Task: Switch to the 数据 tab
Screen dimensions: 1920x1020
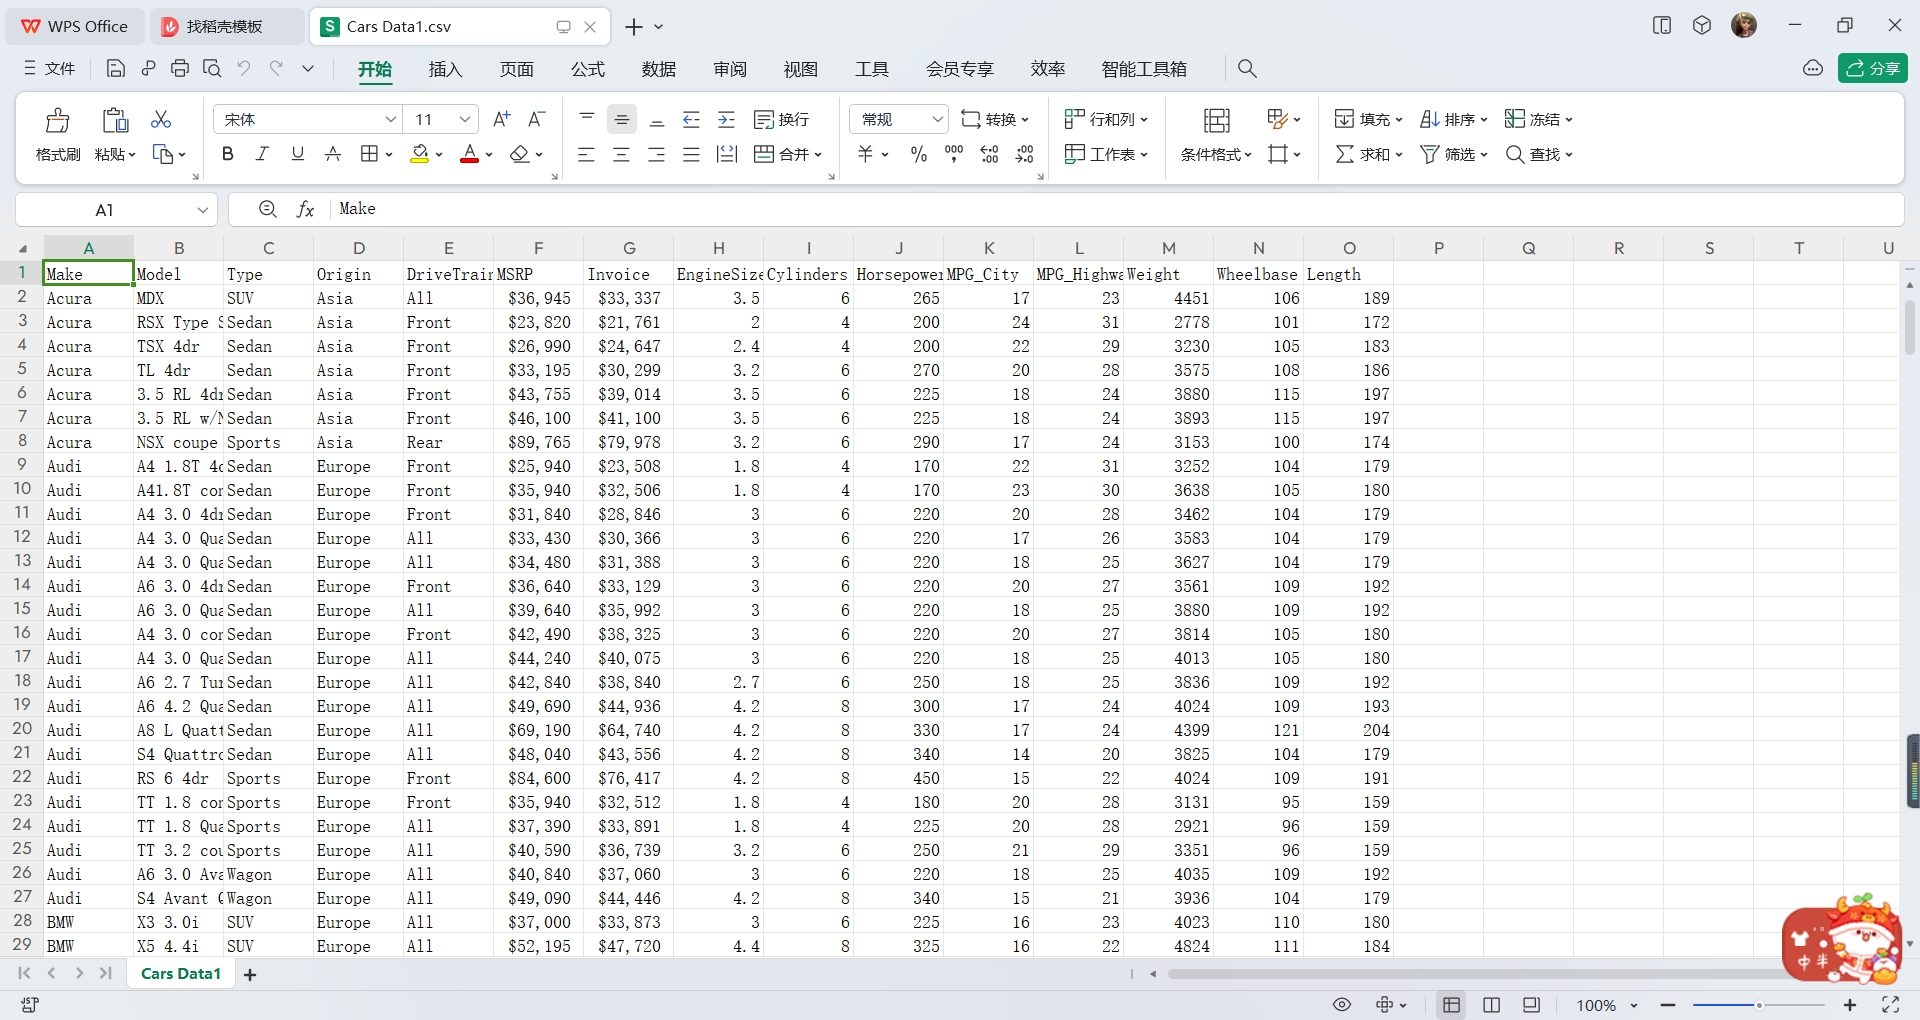Action: click(659, 69)
